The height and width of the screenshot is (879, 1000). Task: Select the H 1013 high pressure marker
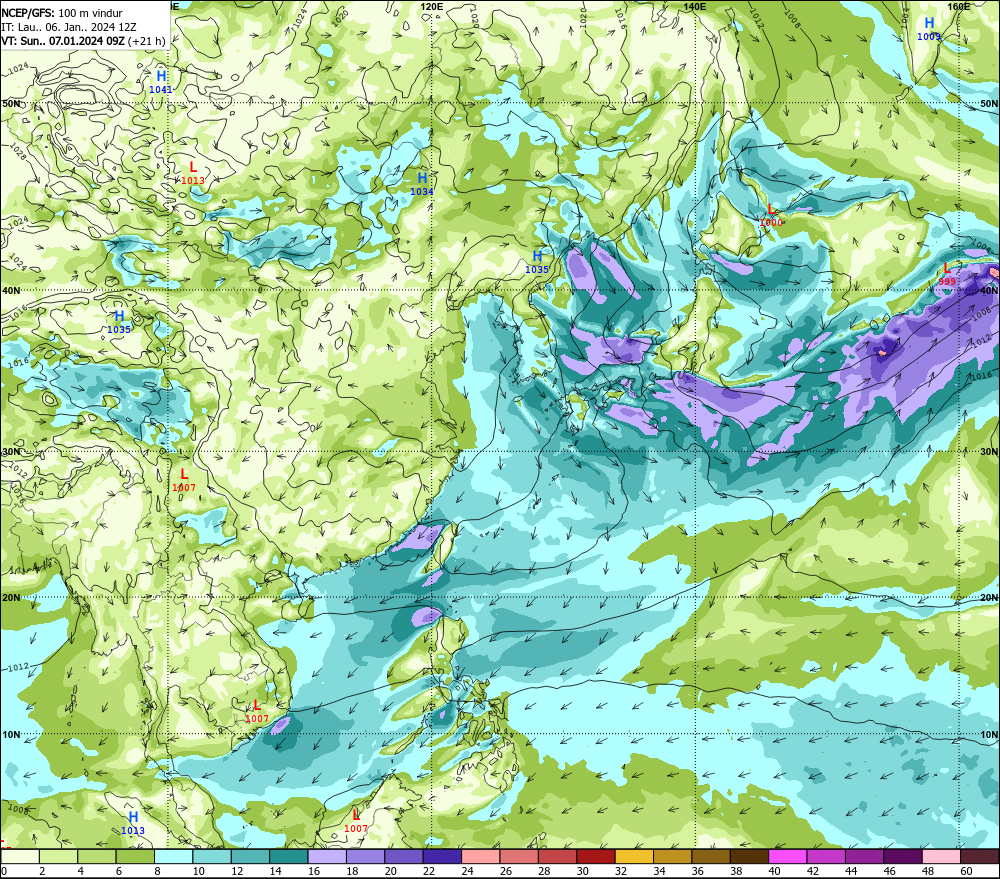133,823
